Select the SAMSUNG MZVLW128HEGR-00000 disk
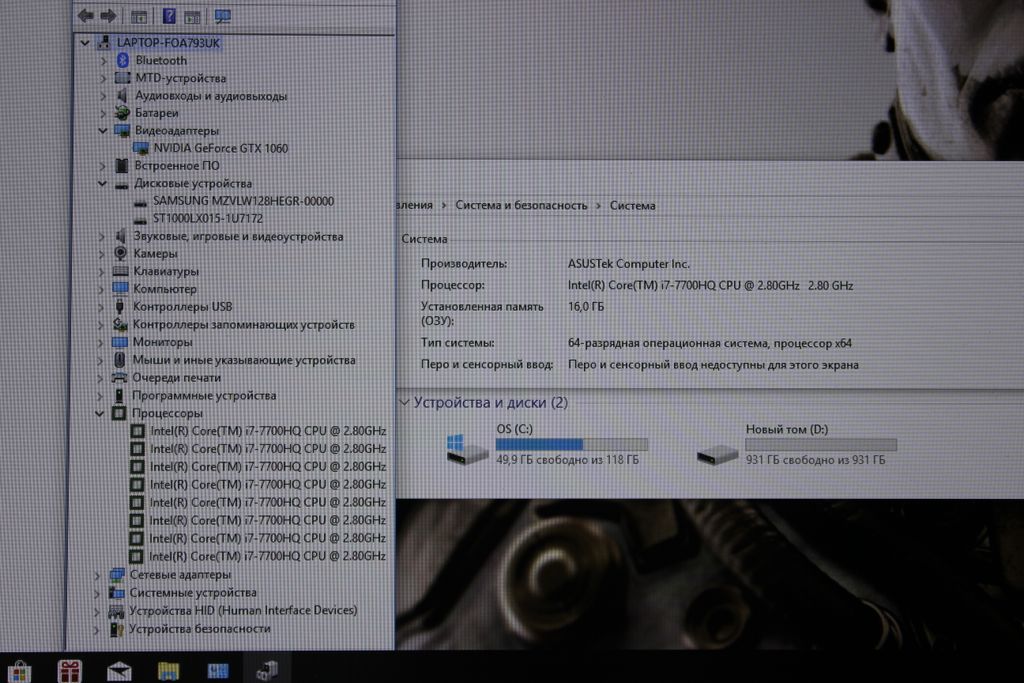 click(243, 201)
